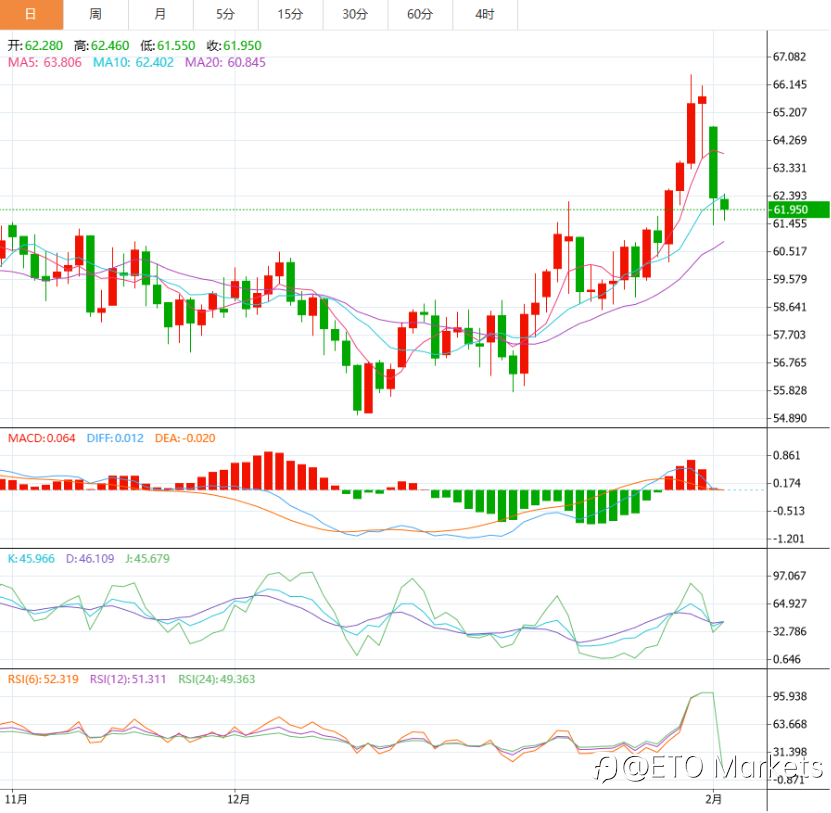Switch to the 周 weekly tab
The image size is (831, 813).
tap(96, 14)
